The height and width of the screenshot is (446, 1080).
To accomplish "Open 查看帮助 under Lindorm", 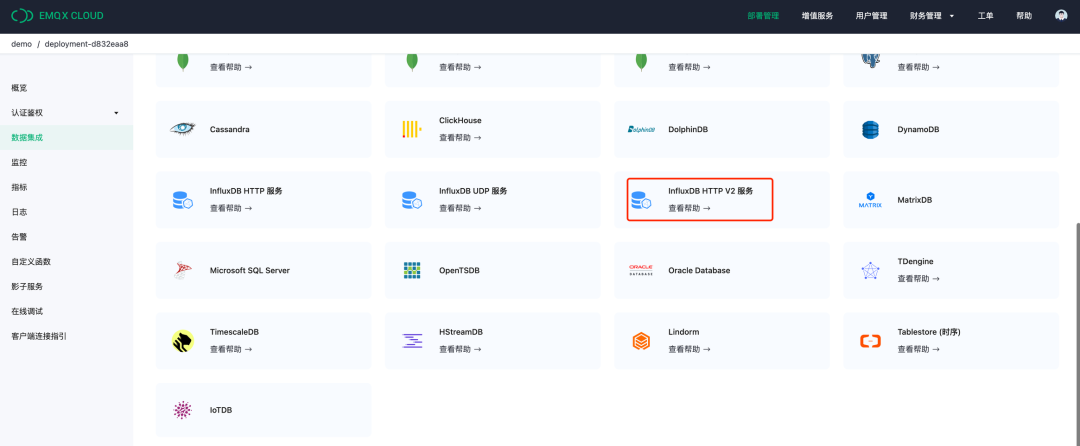I will pos(689,349).
